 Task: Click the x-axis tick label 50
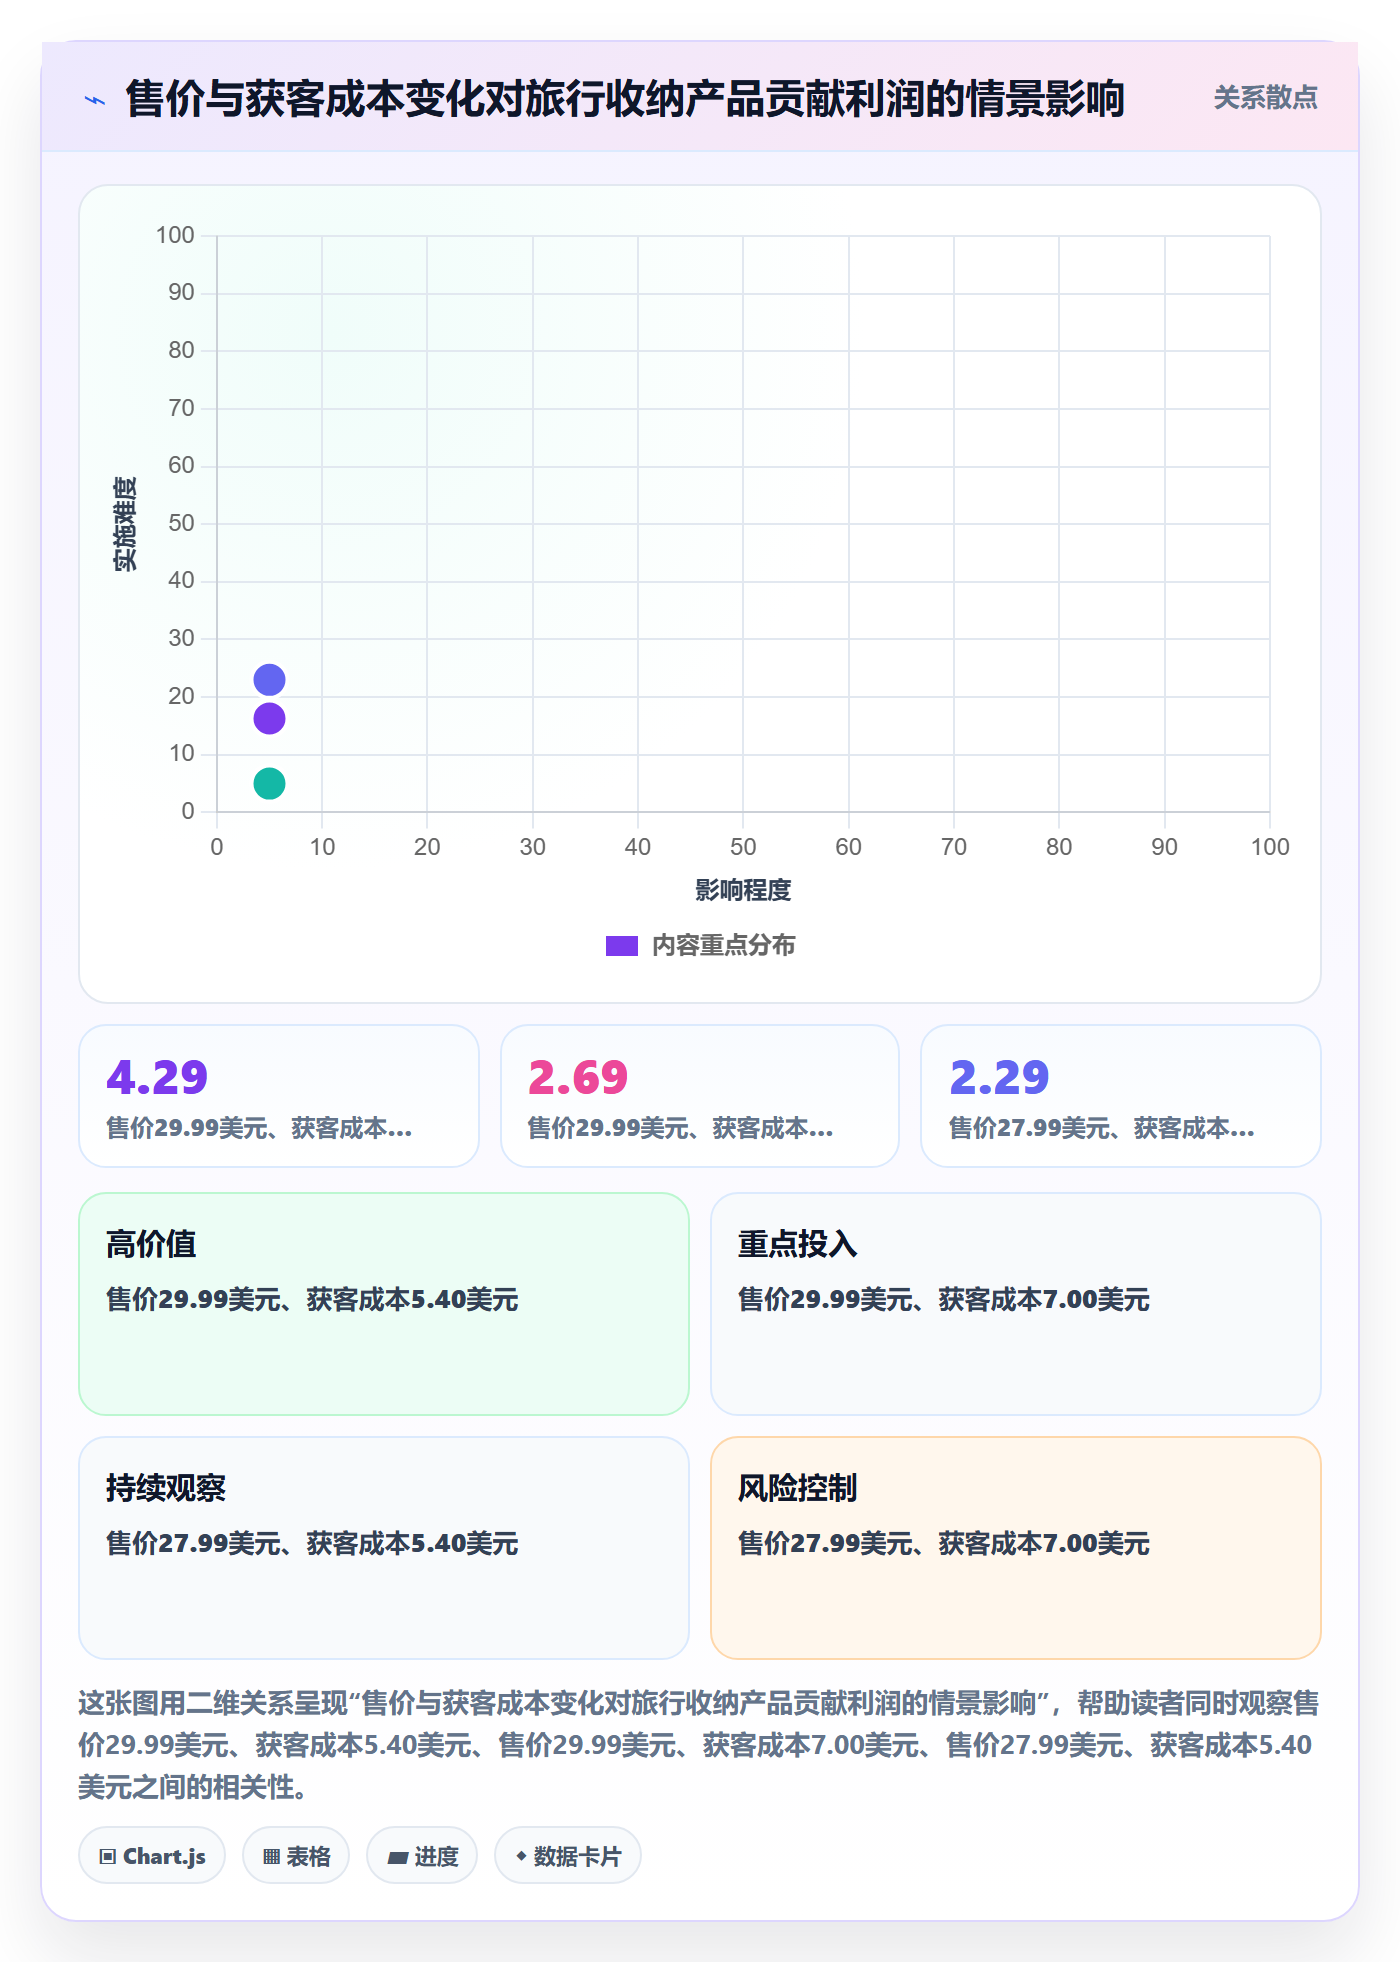click(x=743, y=847)
